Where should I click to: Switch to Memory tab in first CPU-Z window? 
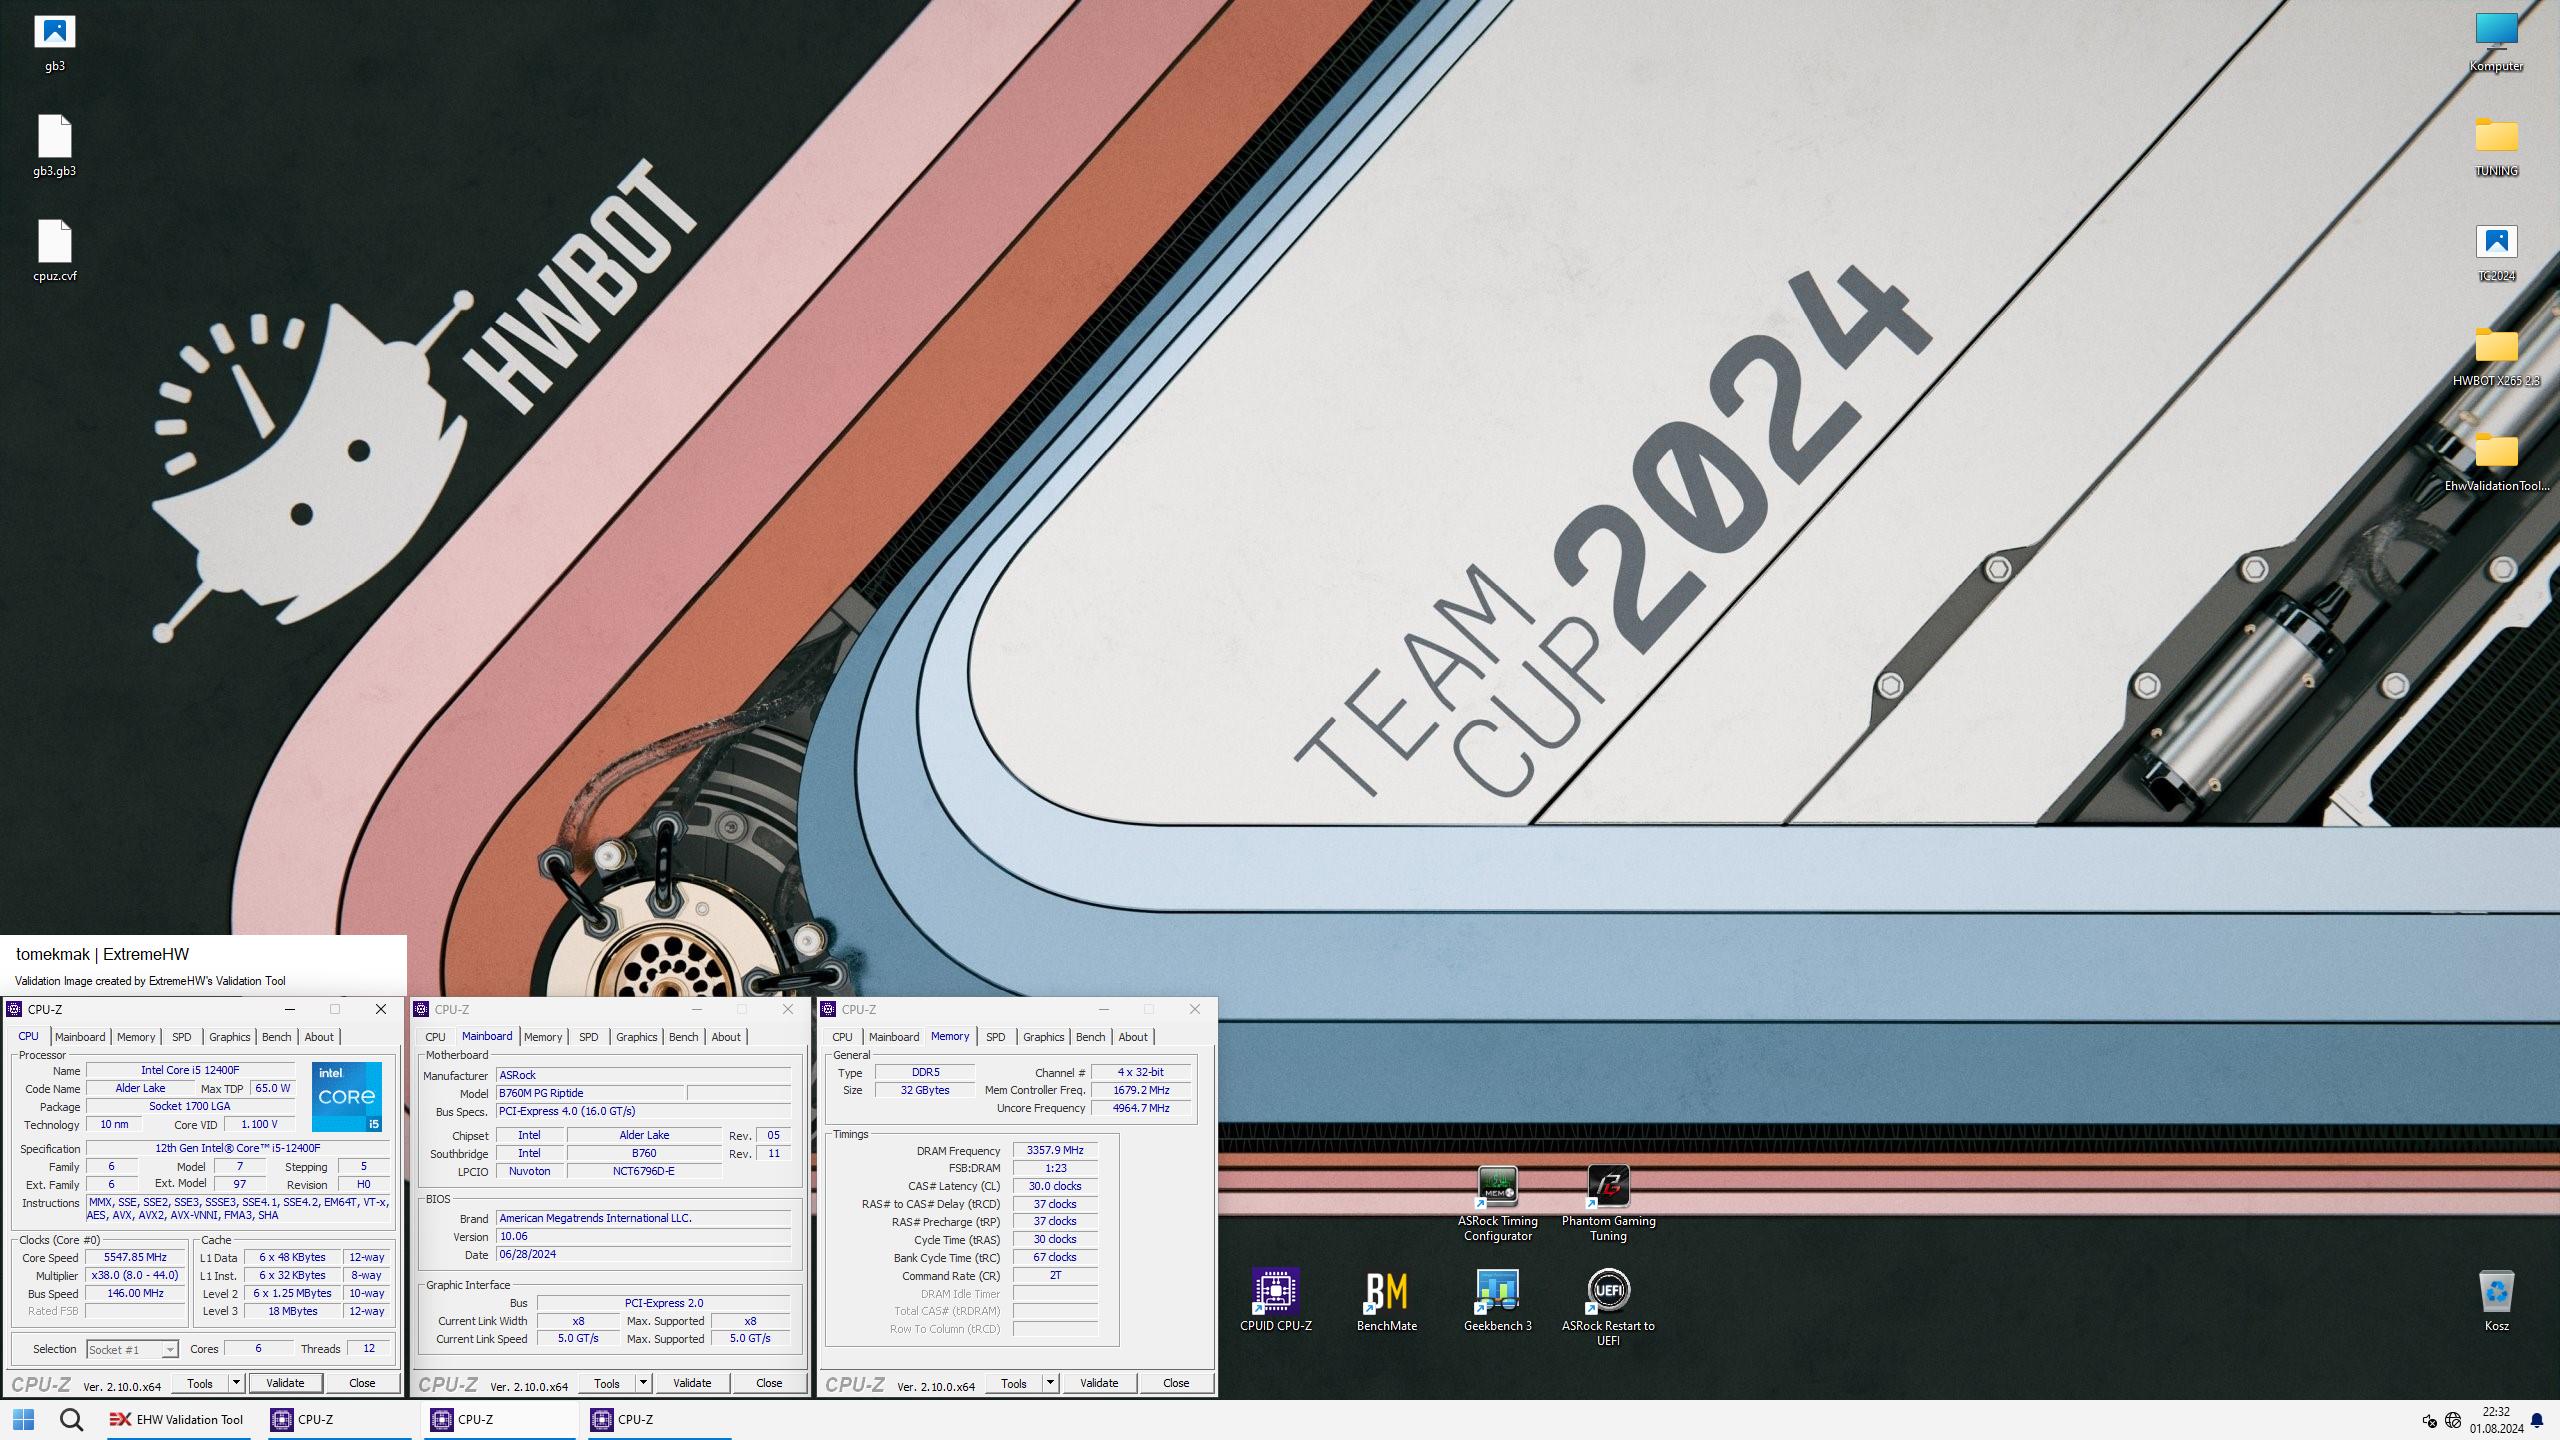click(x=136, y=1037)
